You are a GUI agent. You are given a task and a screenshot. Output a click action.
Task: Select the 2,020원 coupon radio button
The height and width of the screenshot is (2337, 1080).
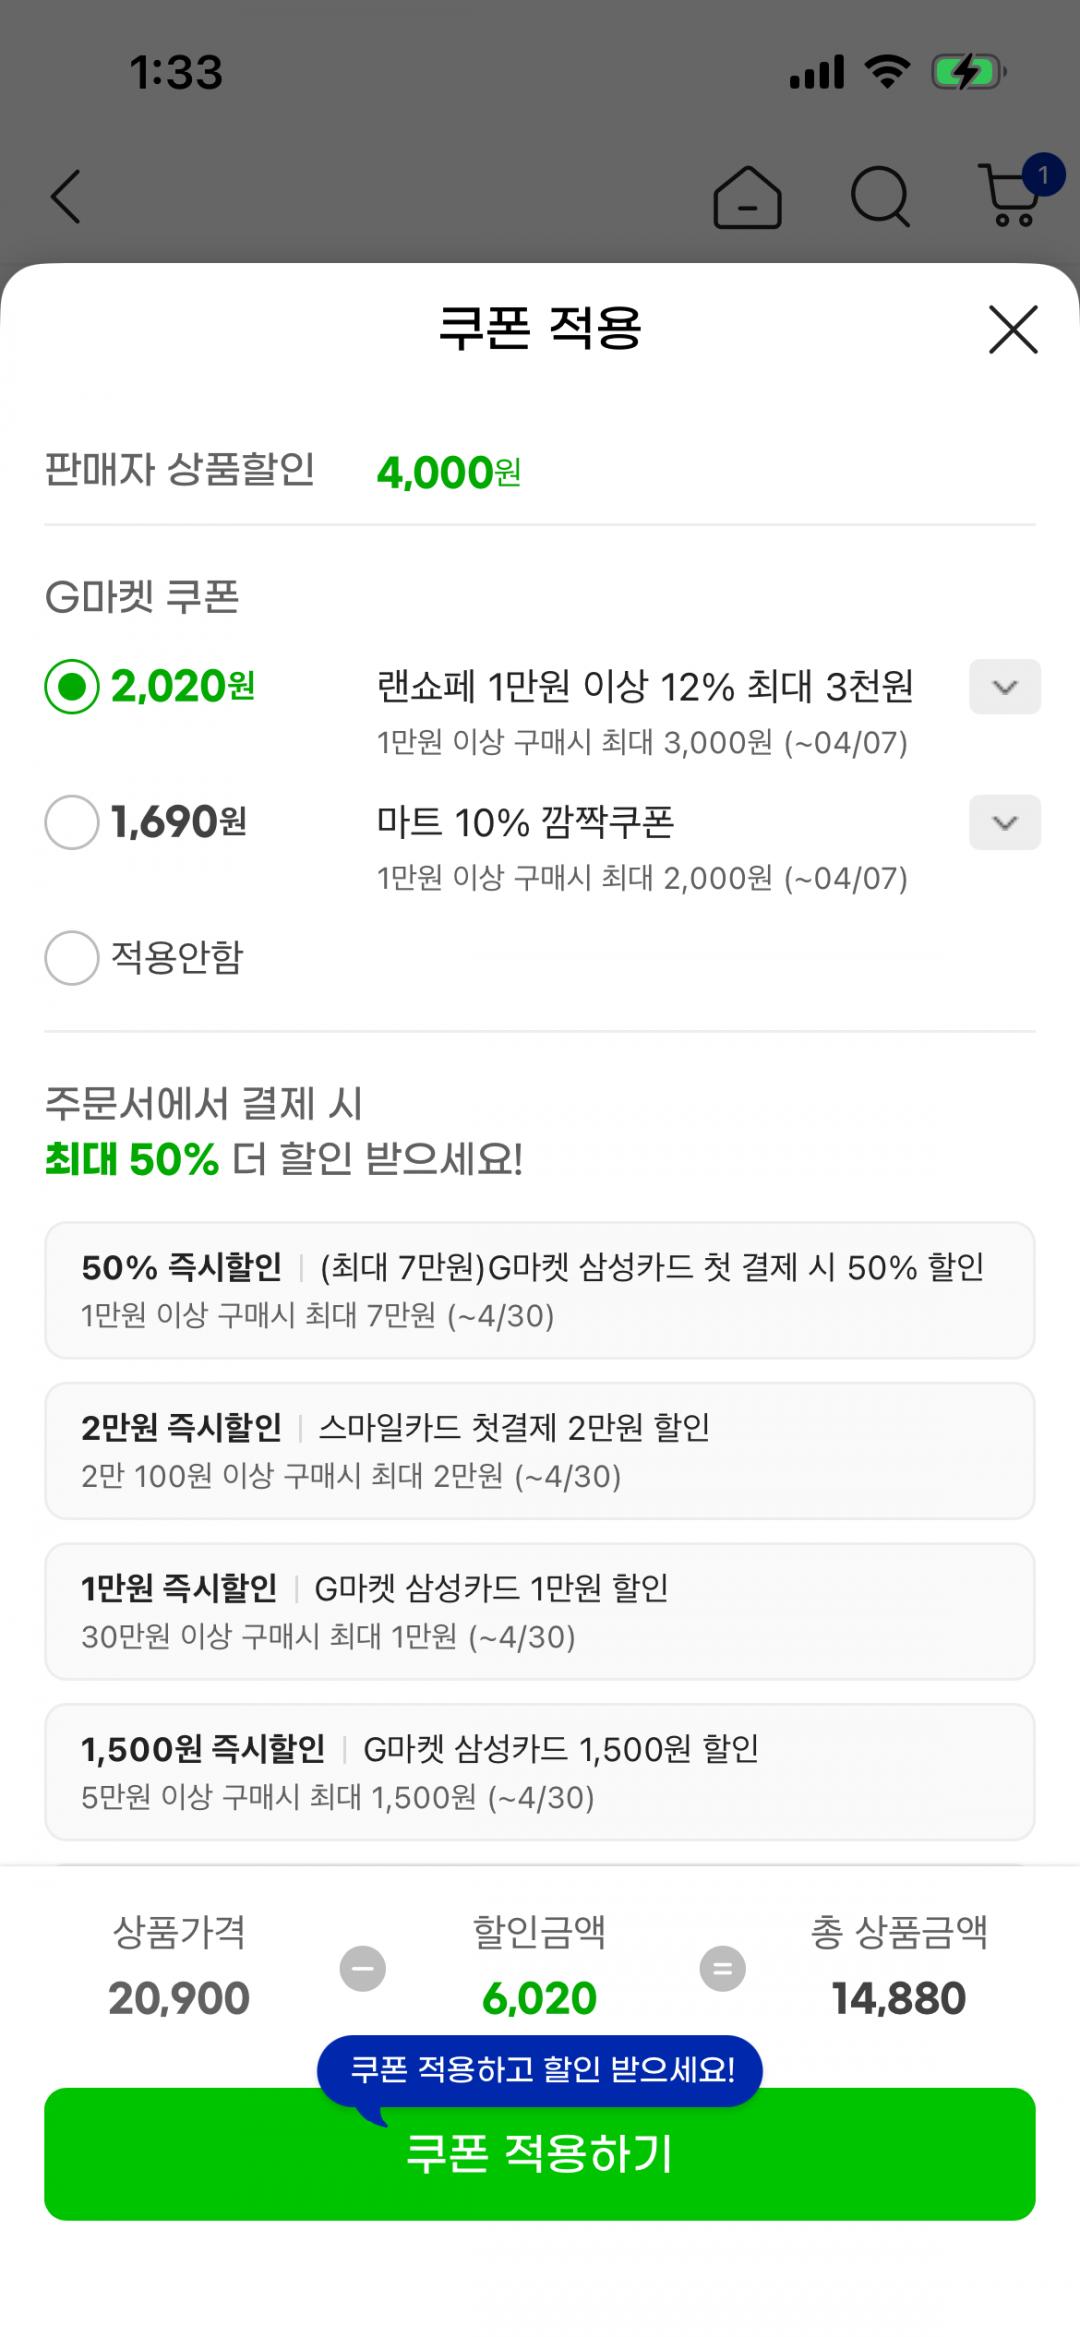(72, 687)
